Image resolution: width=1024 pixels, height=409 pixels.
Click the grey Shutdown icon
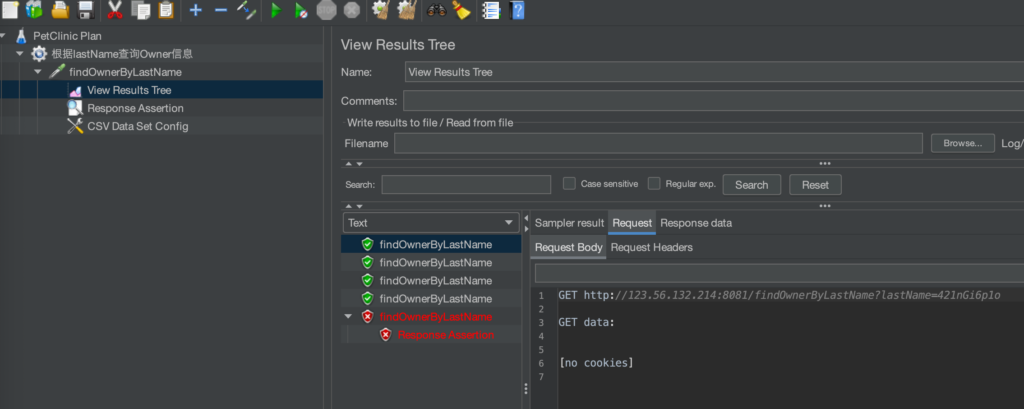coord(351,10)
